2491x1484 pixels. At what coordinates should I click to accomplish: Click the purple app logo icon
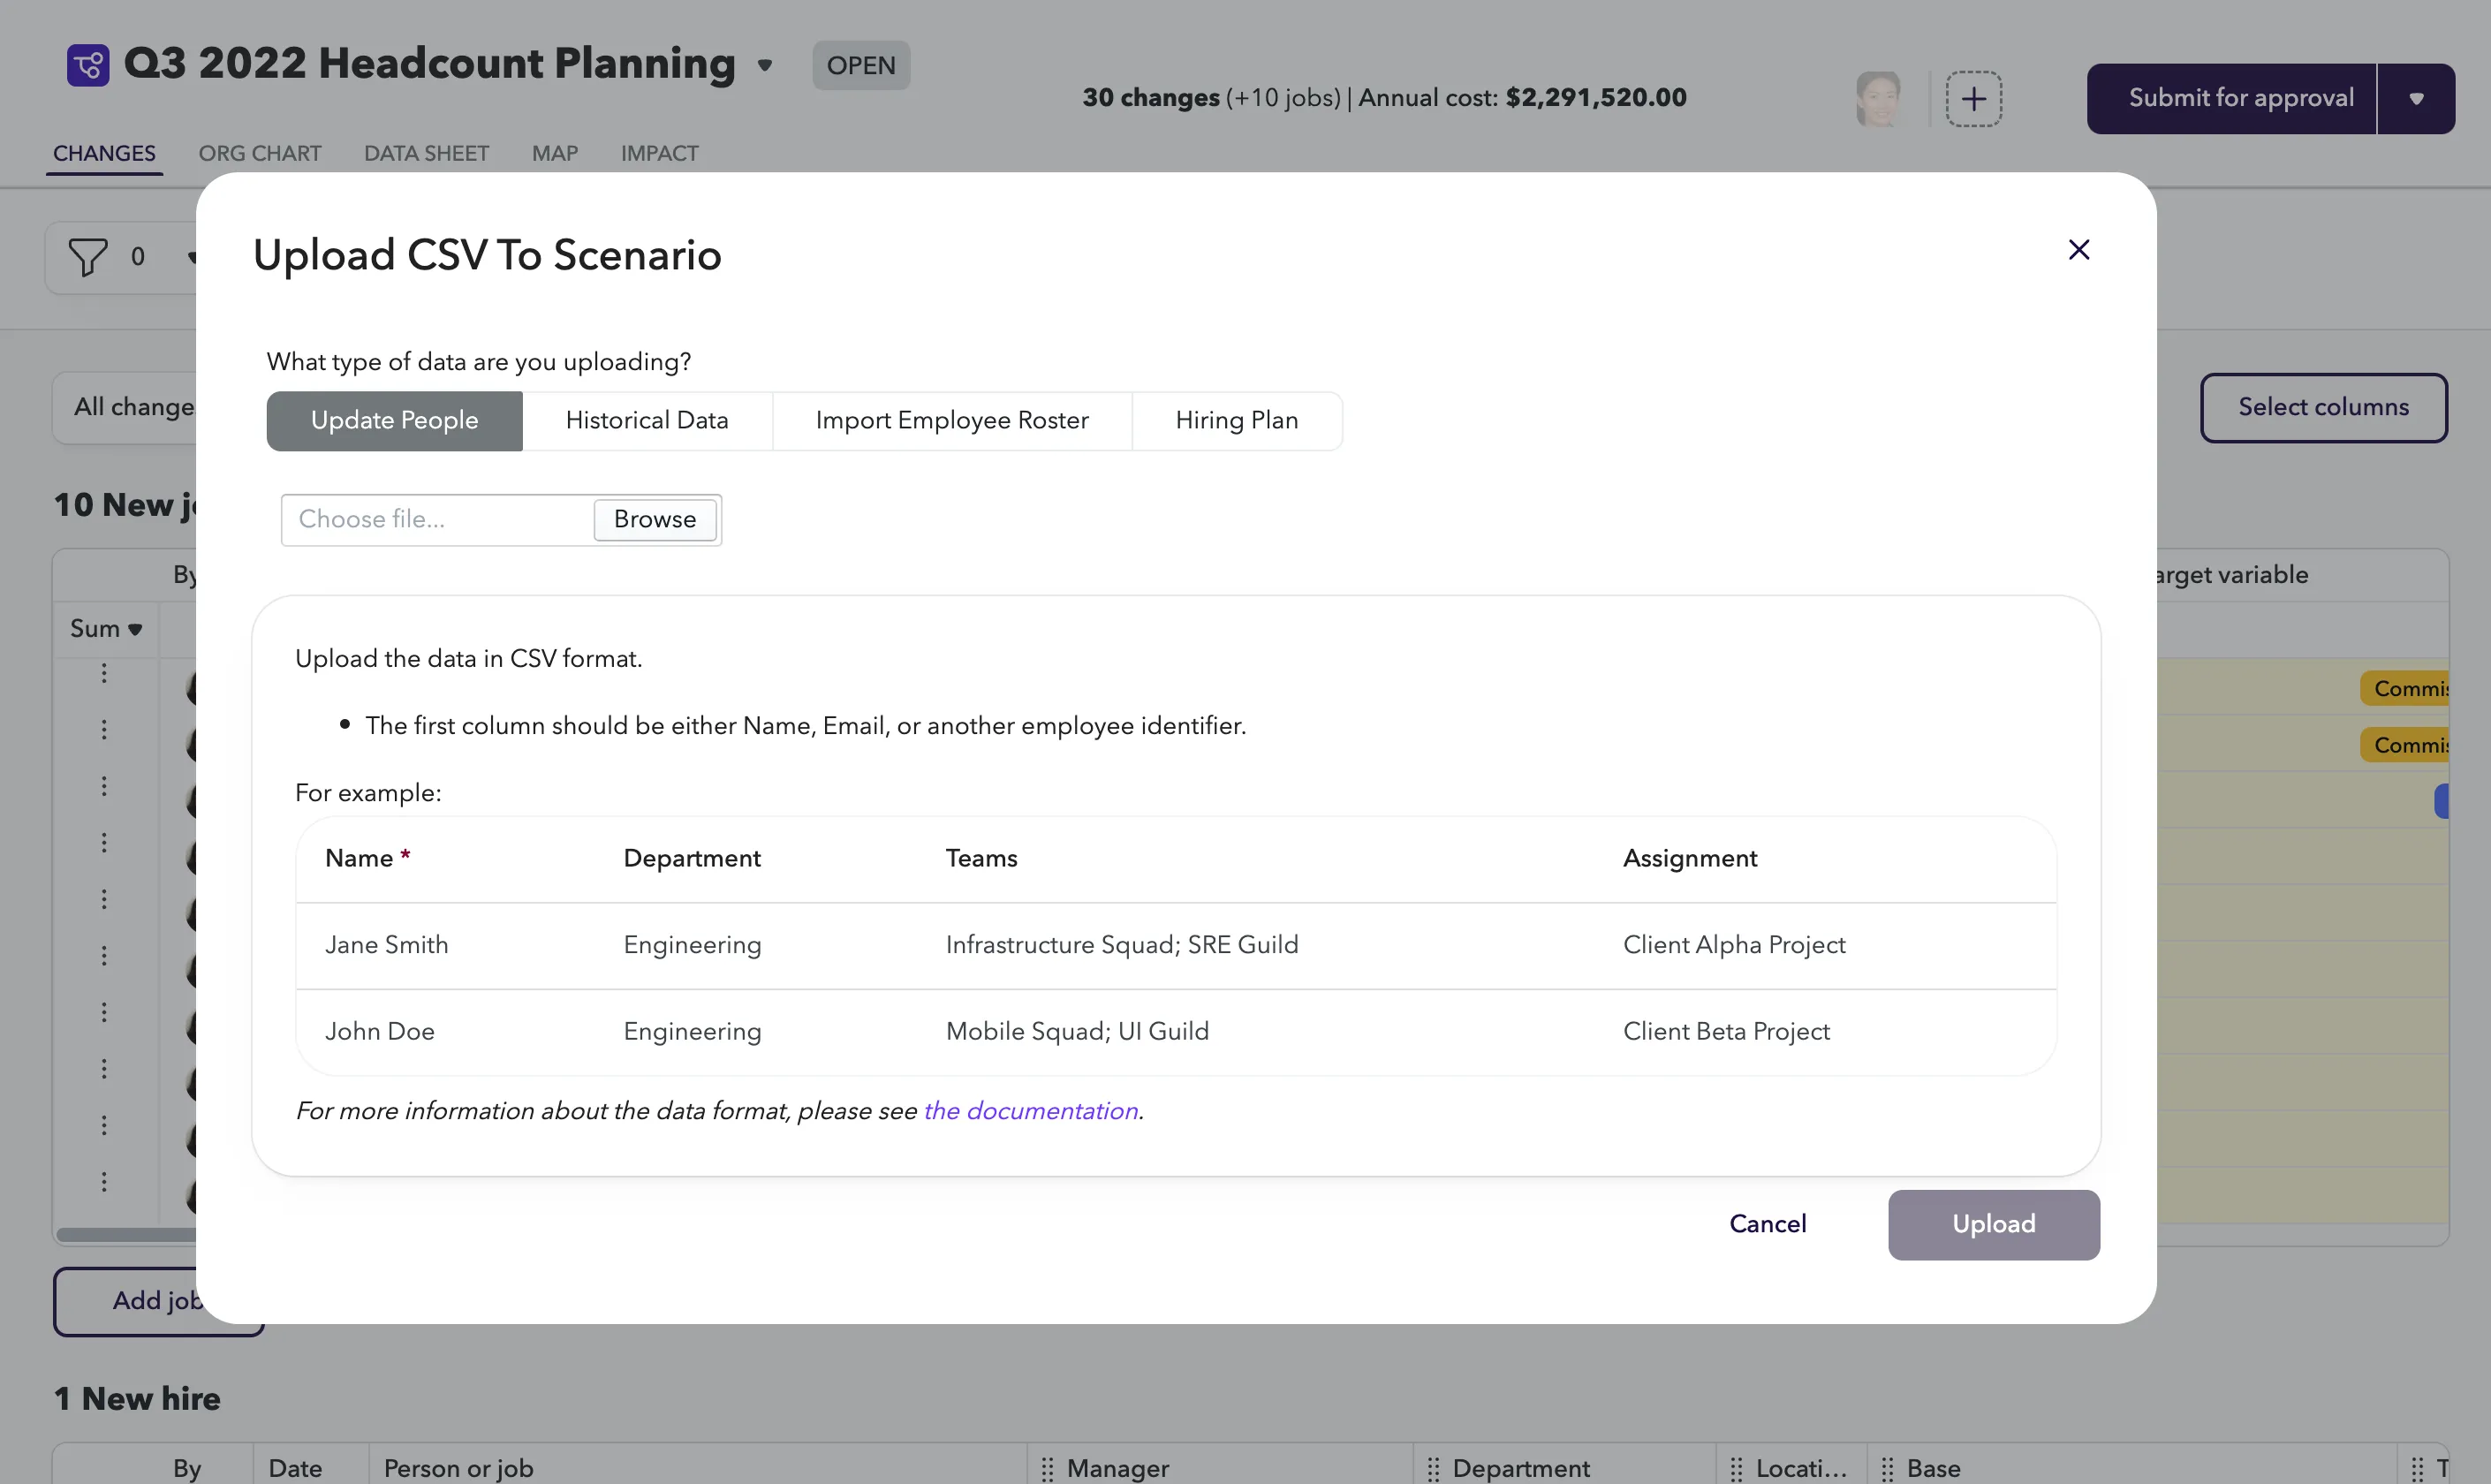pyautogui.click(x=88, y=66)
